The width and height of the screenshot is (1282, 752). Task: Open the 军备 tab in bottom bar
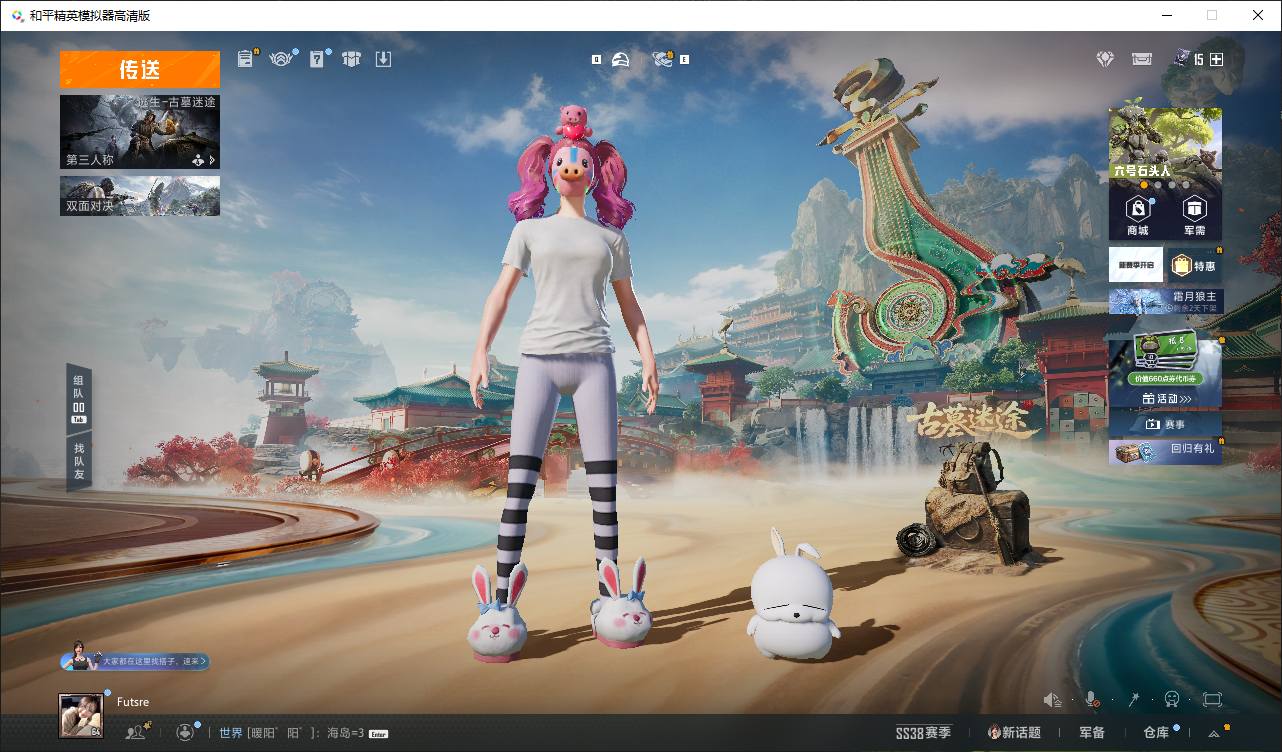tap(1092, 733)
